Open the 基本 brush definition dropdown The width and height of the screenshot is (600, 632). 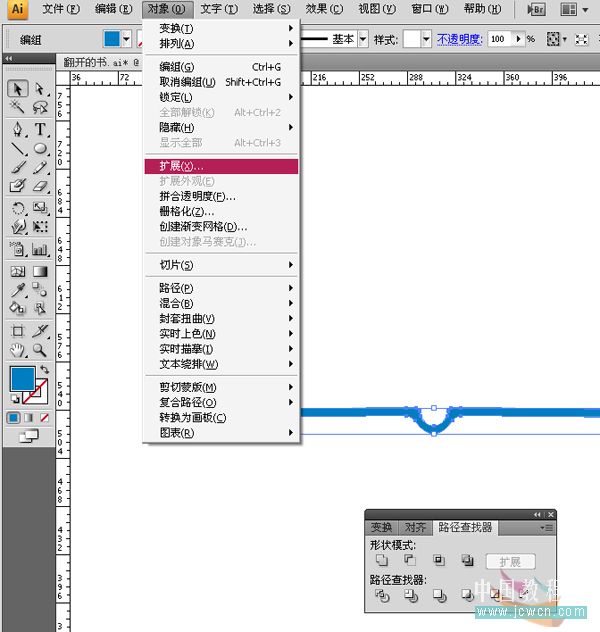pyautogui.click(x=363, y=39)
